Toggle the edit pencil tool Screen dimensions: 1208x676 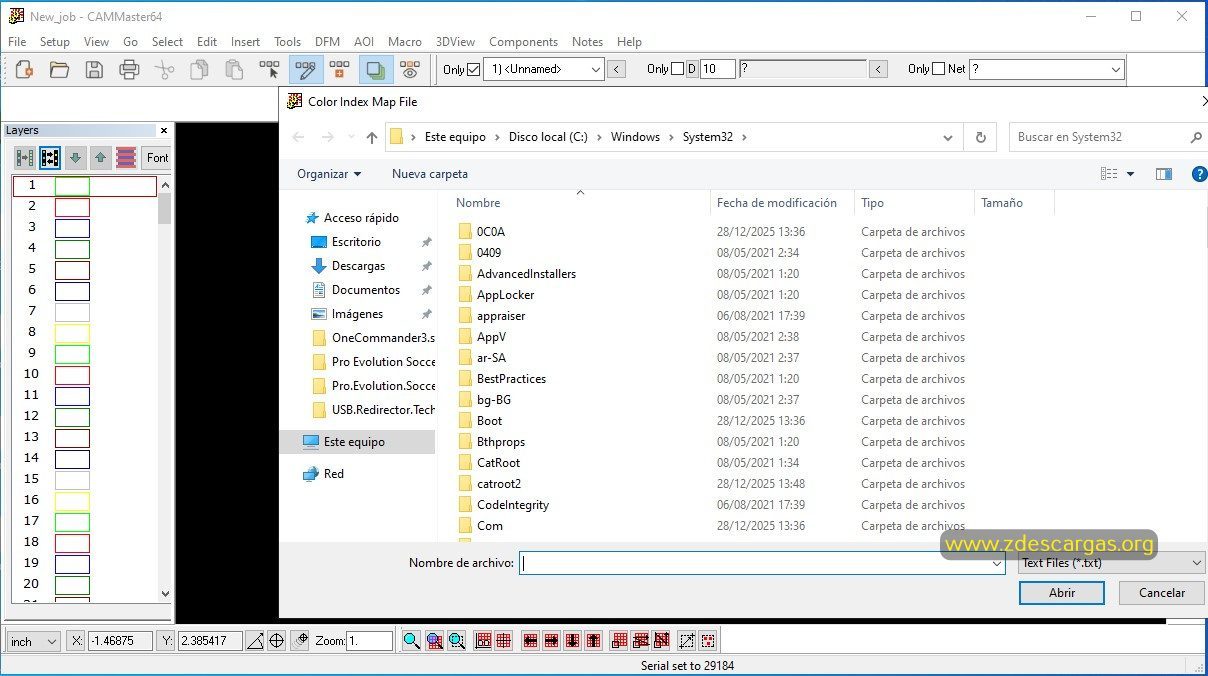pyautogui.click(x=305, y=69)
